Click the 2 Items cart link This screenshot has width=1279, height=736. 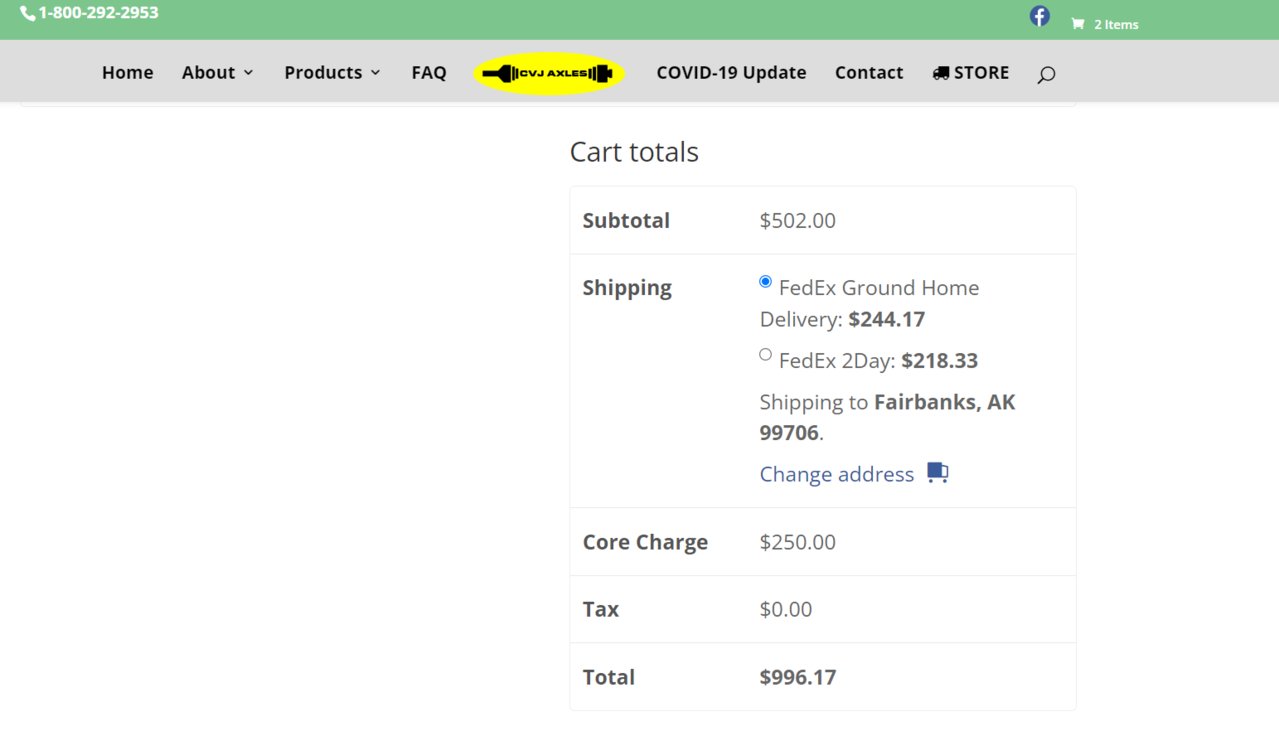click(x=1116, y=24)
